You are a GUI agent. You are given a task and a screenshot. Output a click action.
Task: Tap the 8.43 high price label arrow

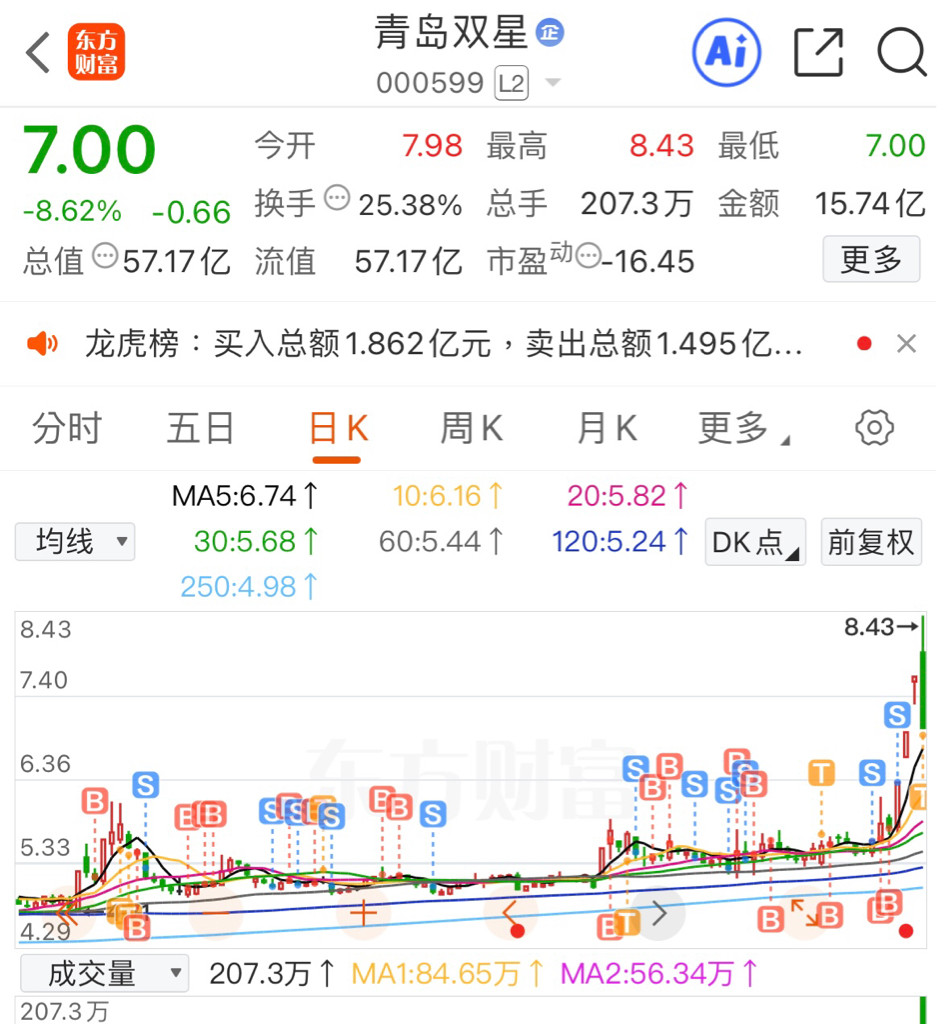coord(881,627)
